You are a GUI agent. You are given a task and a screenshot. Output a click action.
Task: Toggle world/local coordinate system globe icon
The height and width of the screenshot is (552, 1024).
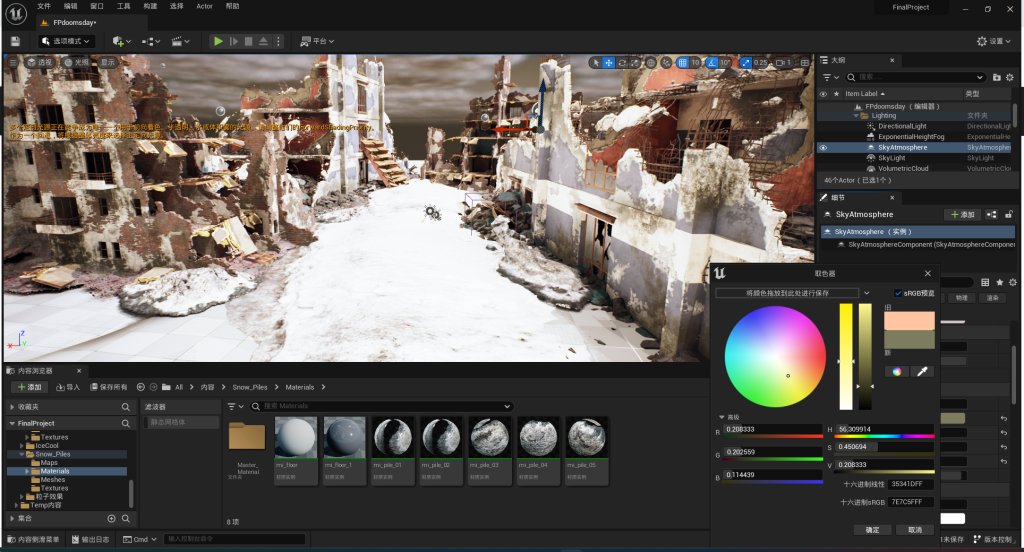[651, 63]
